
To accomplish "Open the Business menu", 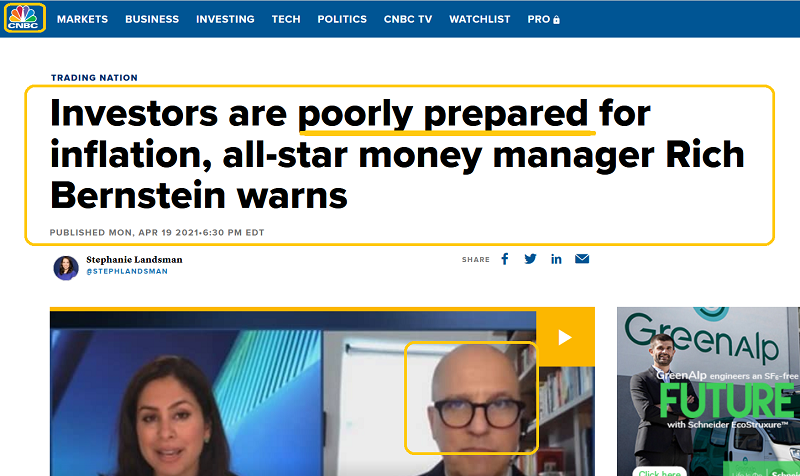I will tap(152, 19).
